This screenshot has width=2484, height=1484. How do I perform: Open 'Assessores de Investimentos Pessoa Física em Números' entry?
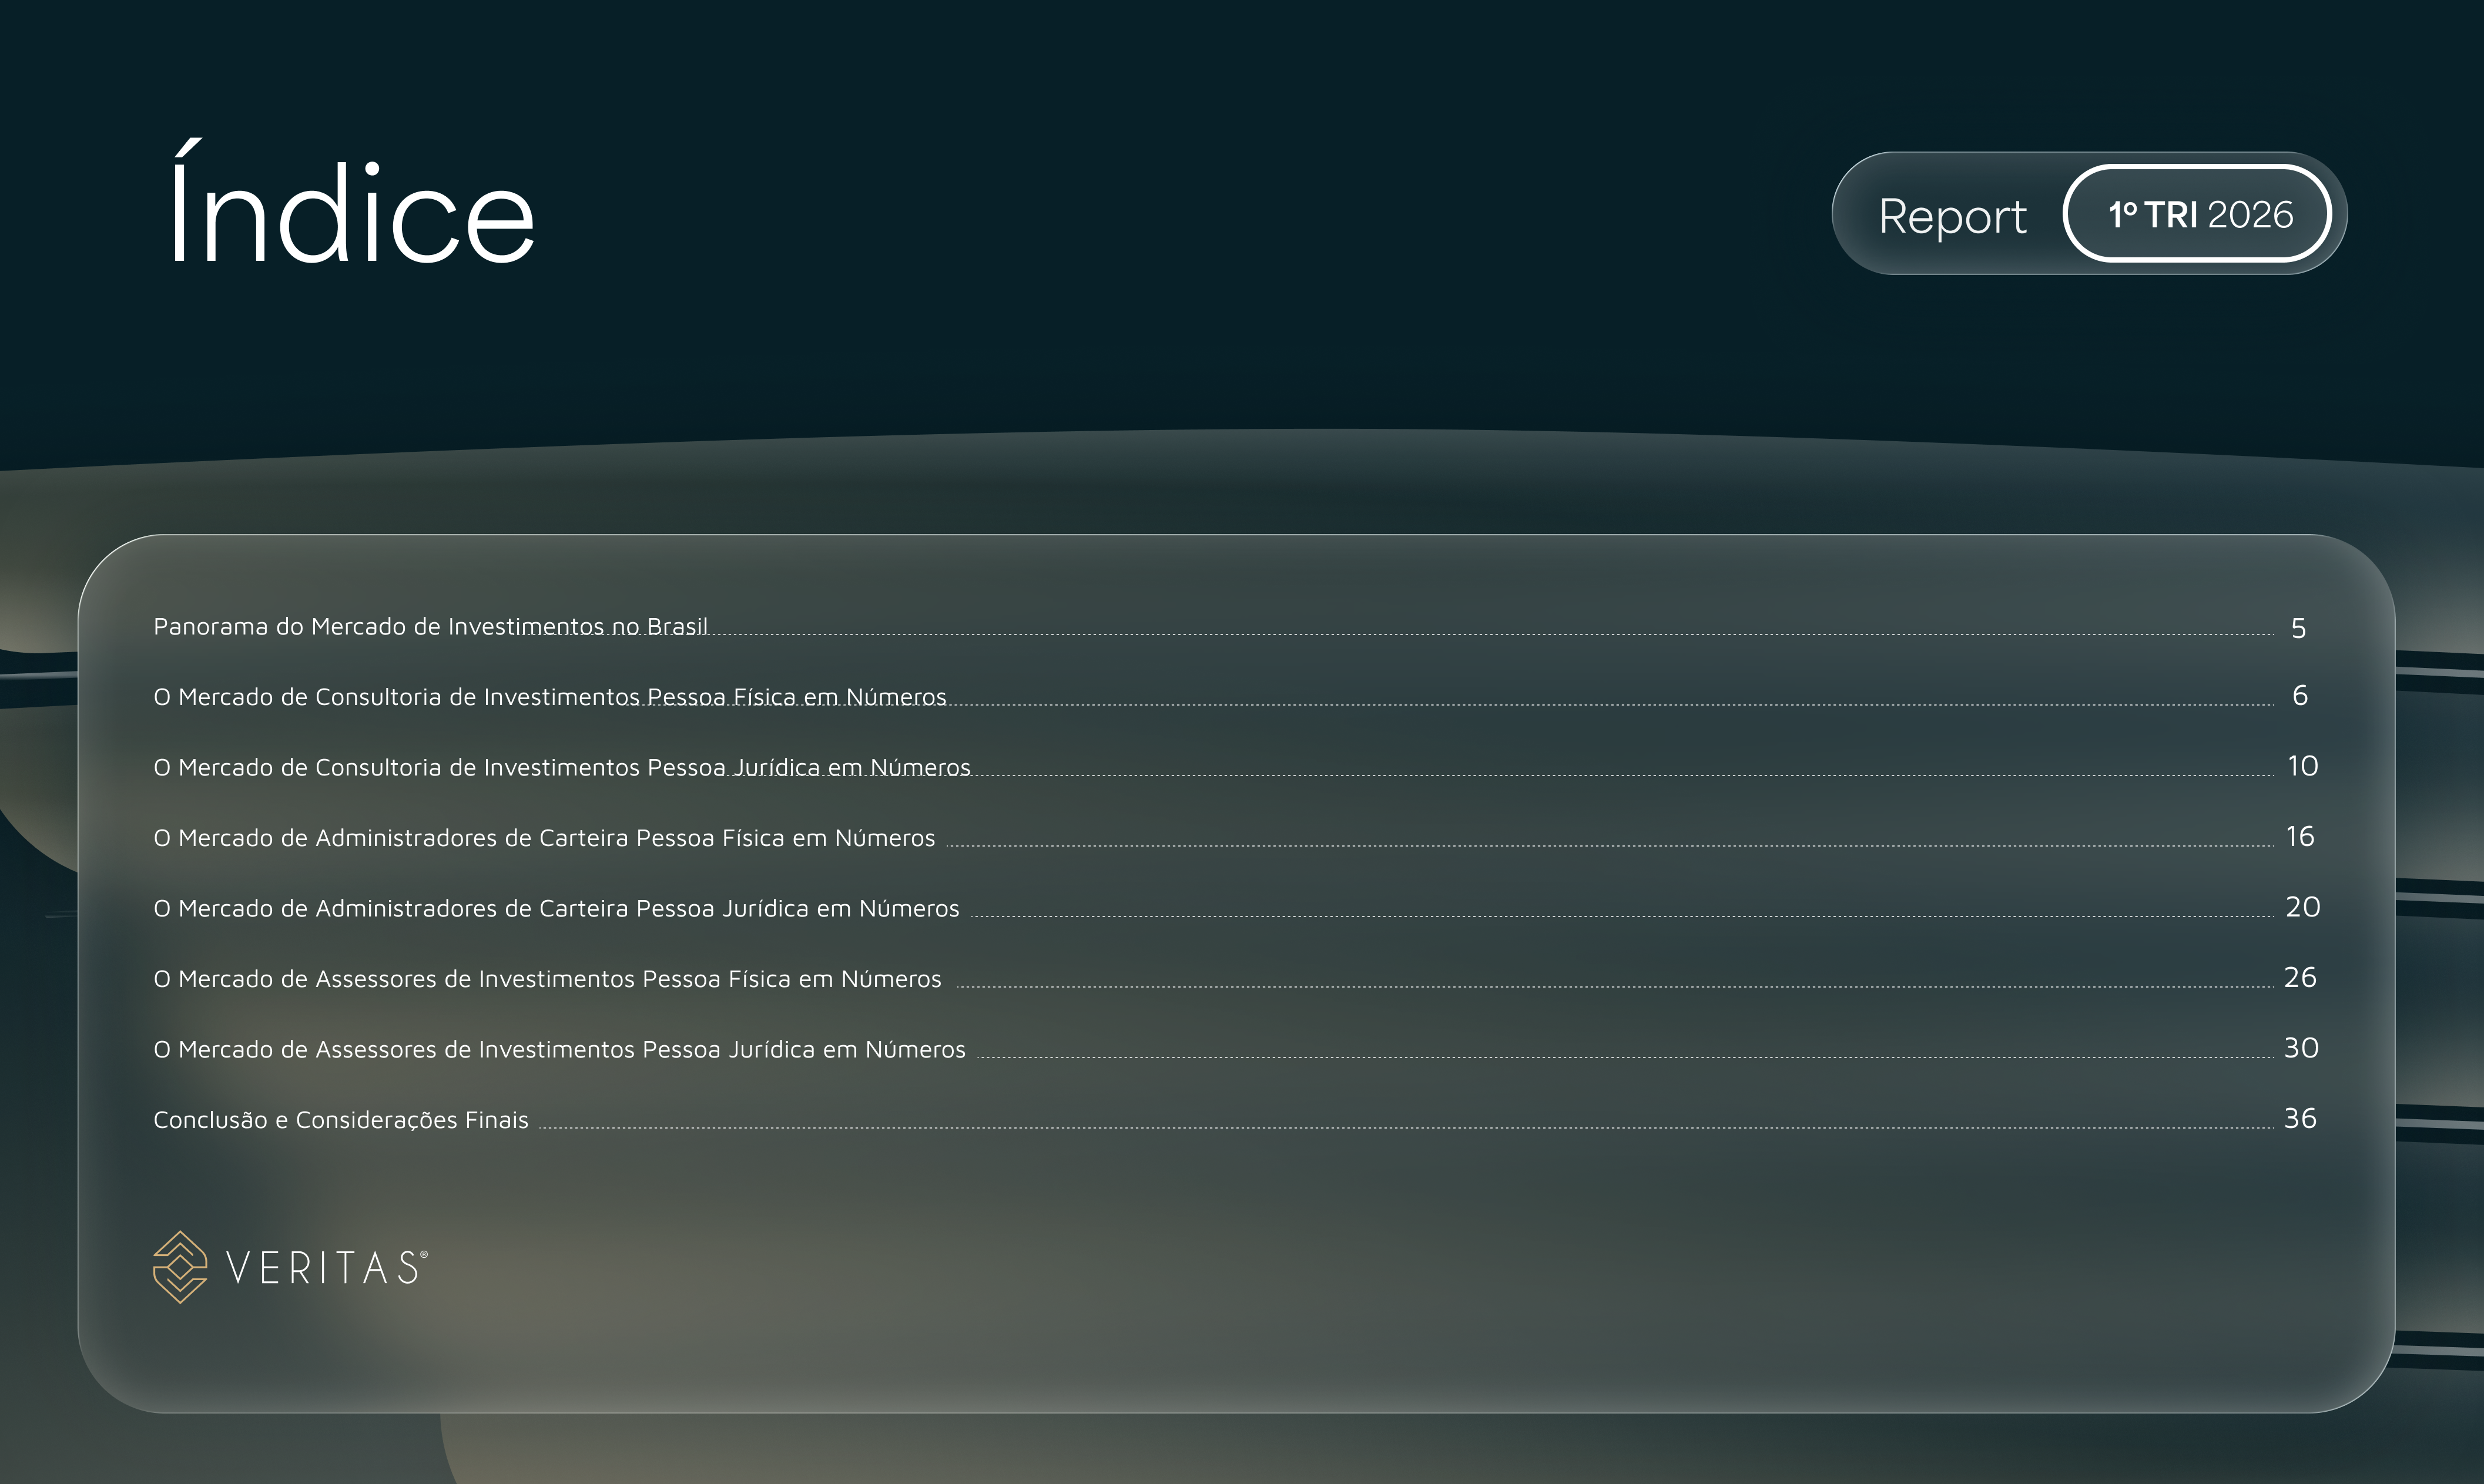[x=547, y=979]
